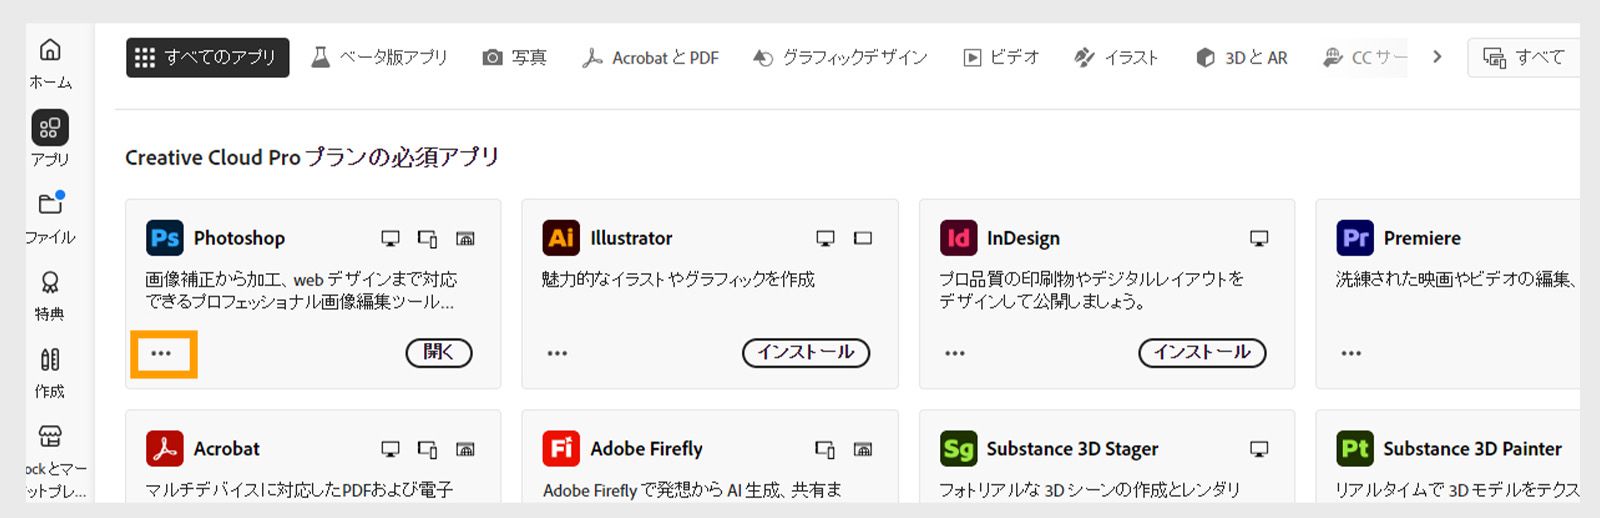The image size is (1600, 518).
Task: Click the Photoshop app title text
Action: pos(239,238)
